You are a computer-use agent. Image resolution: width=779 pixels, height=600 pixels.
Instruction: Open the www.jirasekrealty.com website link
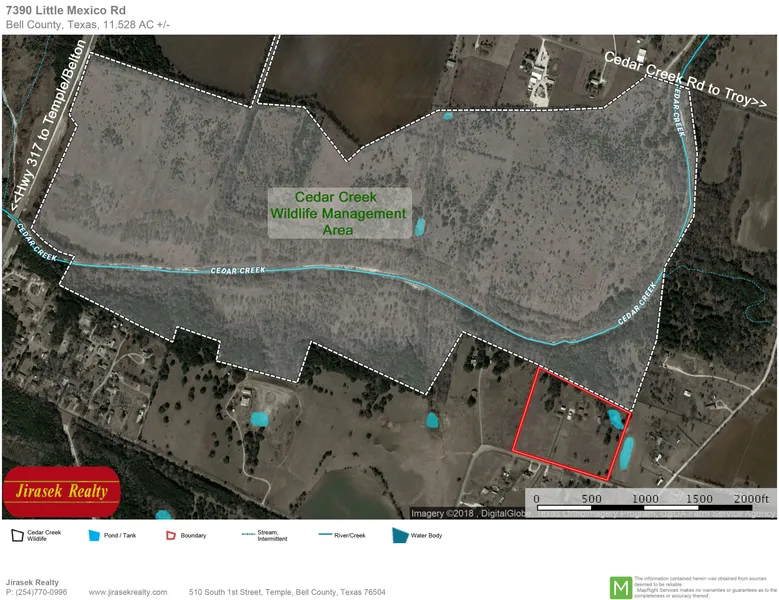[x=128, y=592]
